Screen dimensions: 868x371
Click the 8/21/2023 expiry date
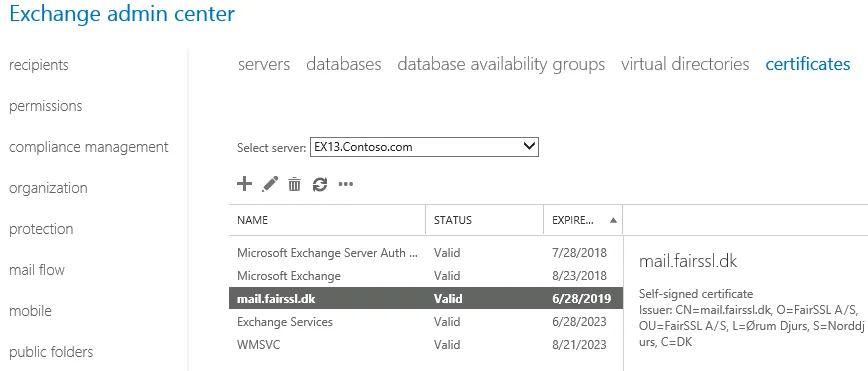579,344
